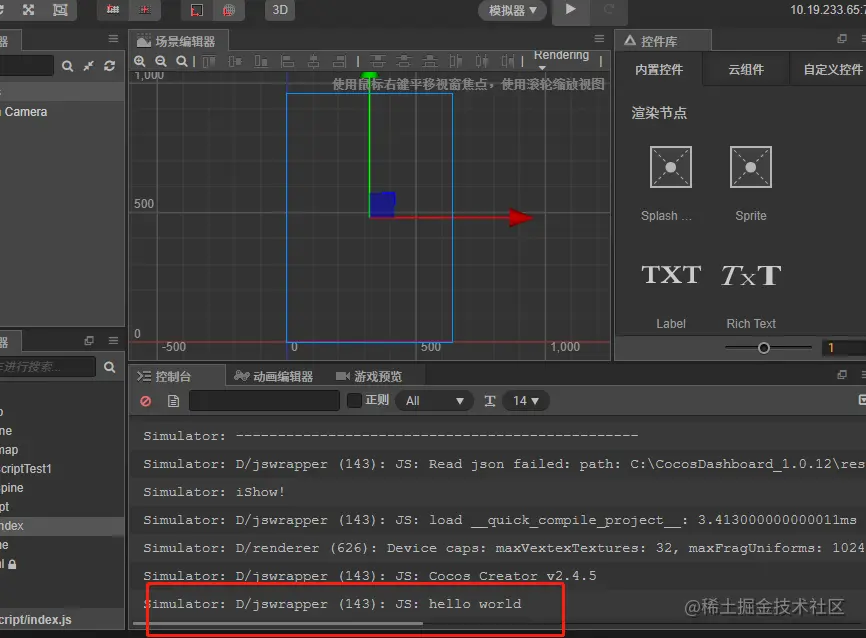Toggle the globe gizmo button
This screenshot has height=638, width=866.
coord(229,10)
